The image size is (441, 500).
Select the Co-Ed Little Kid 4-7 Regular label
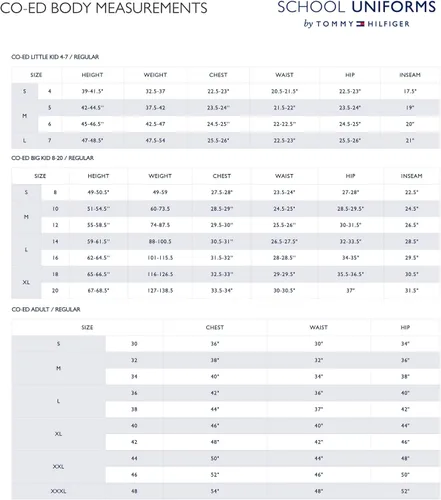point(55,57)
